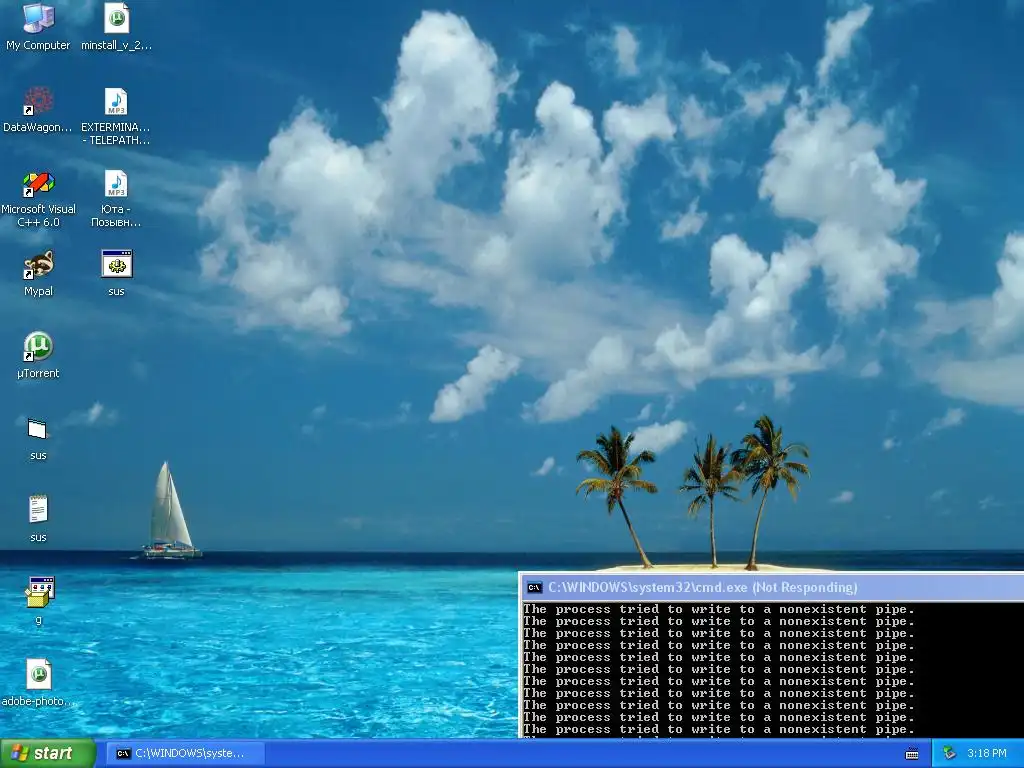This screenshot has height=768, width=1024.
Task: Select the sus executable with gear icon
Action: click(116, 273)
